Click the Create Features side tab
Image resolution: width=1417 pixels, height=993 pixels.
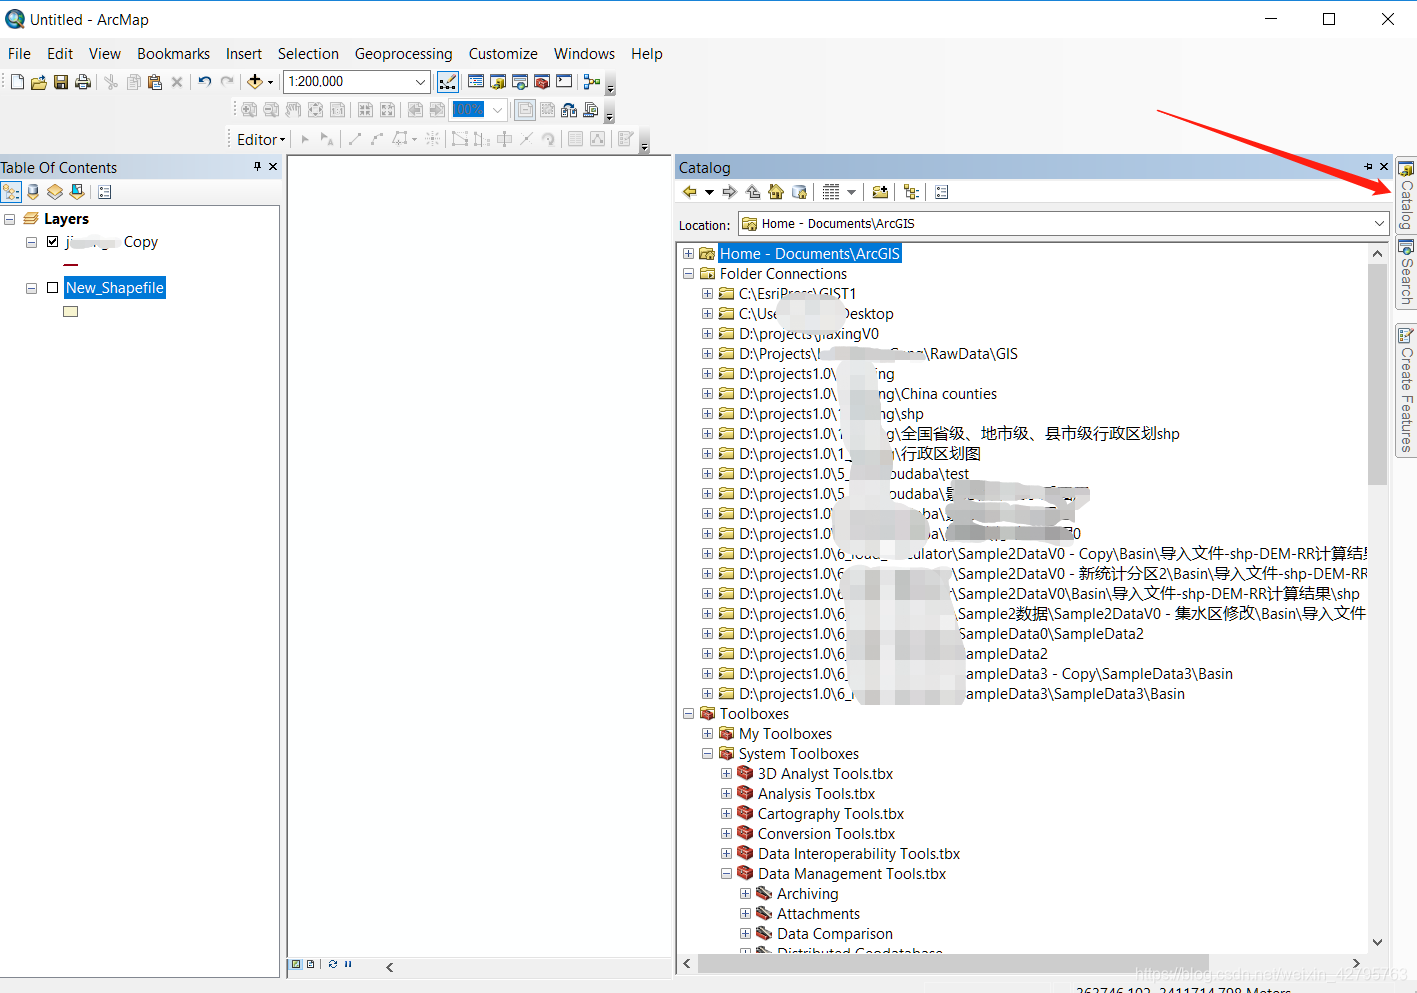pyautogui.click(x=1406, y=389)
